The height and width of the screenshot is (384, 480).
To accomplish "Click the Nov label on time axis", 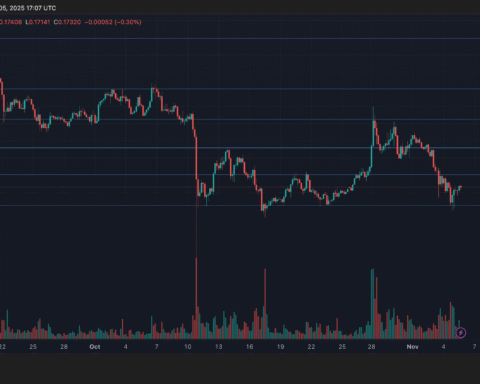I will [412, 347].
